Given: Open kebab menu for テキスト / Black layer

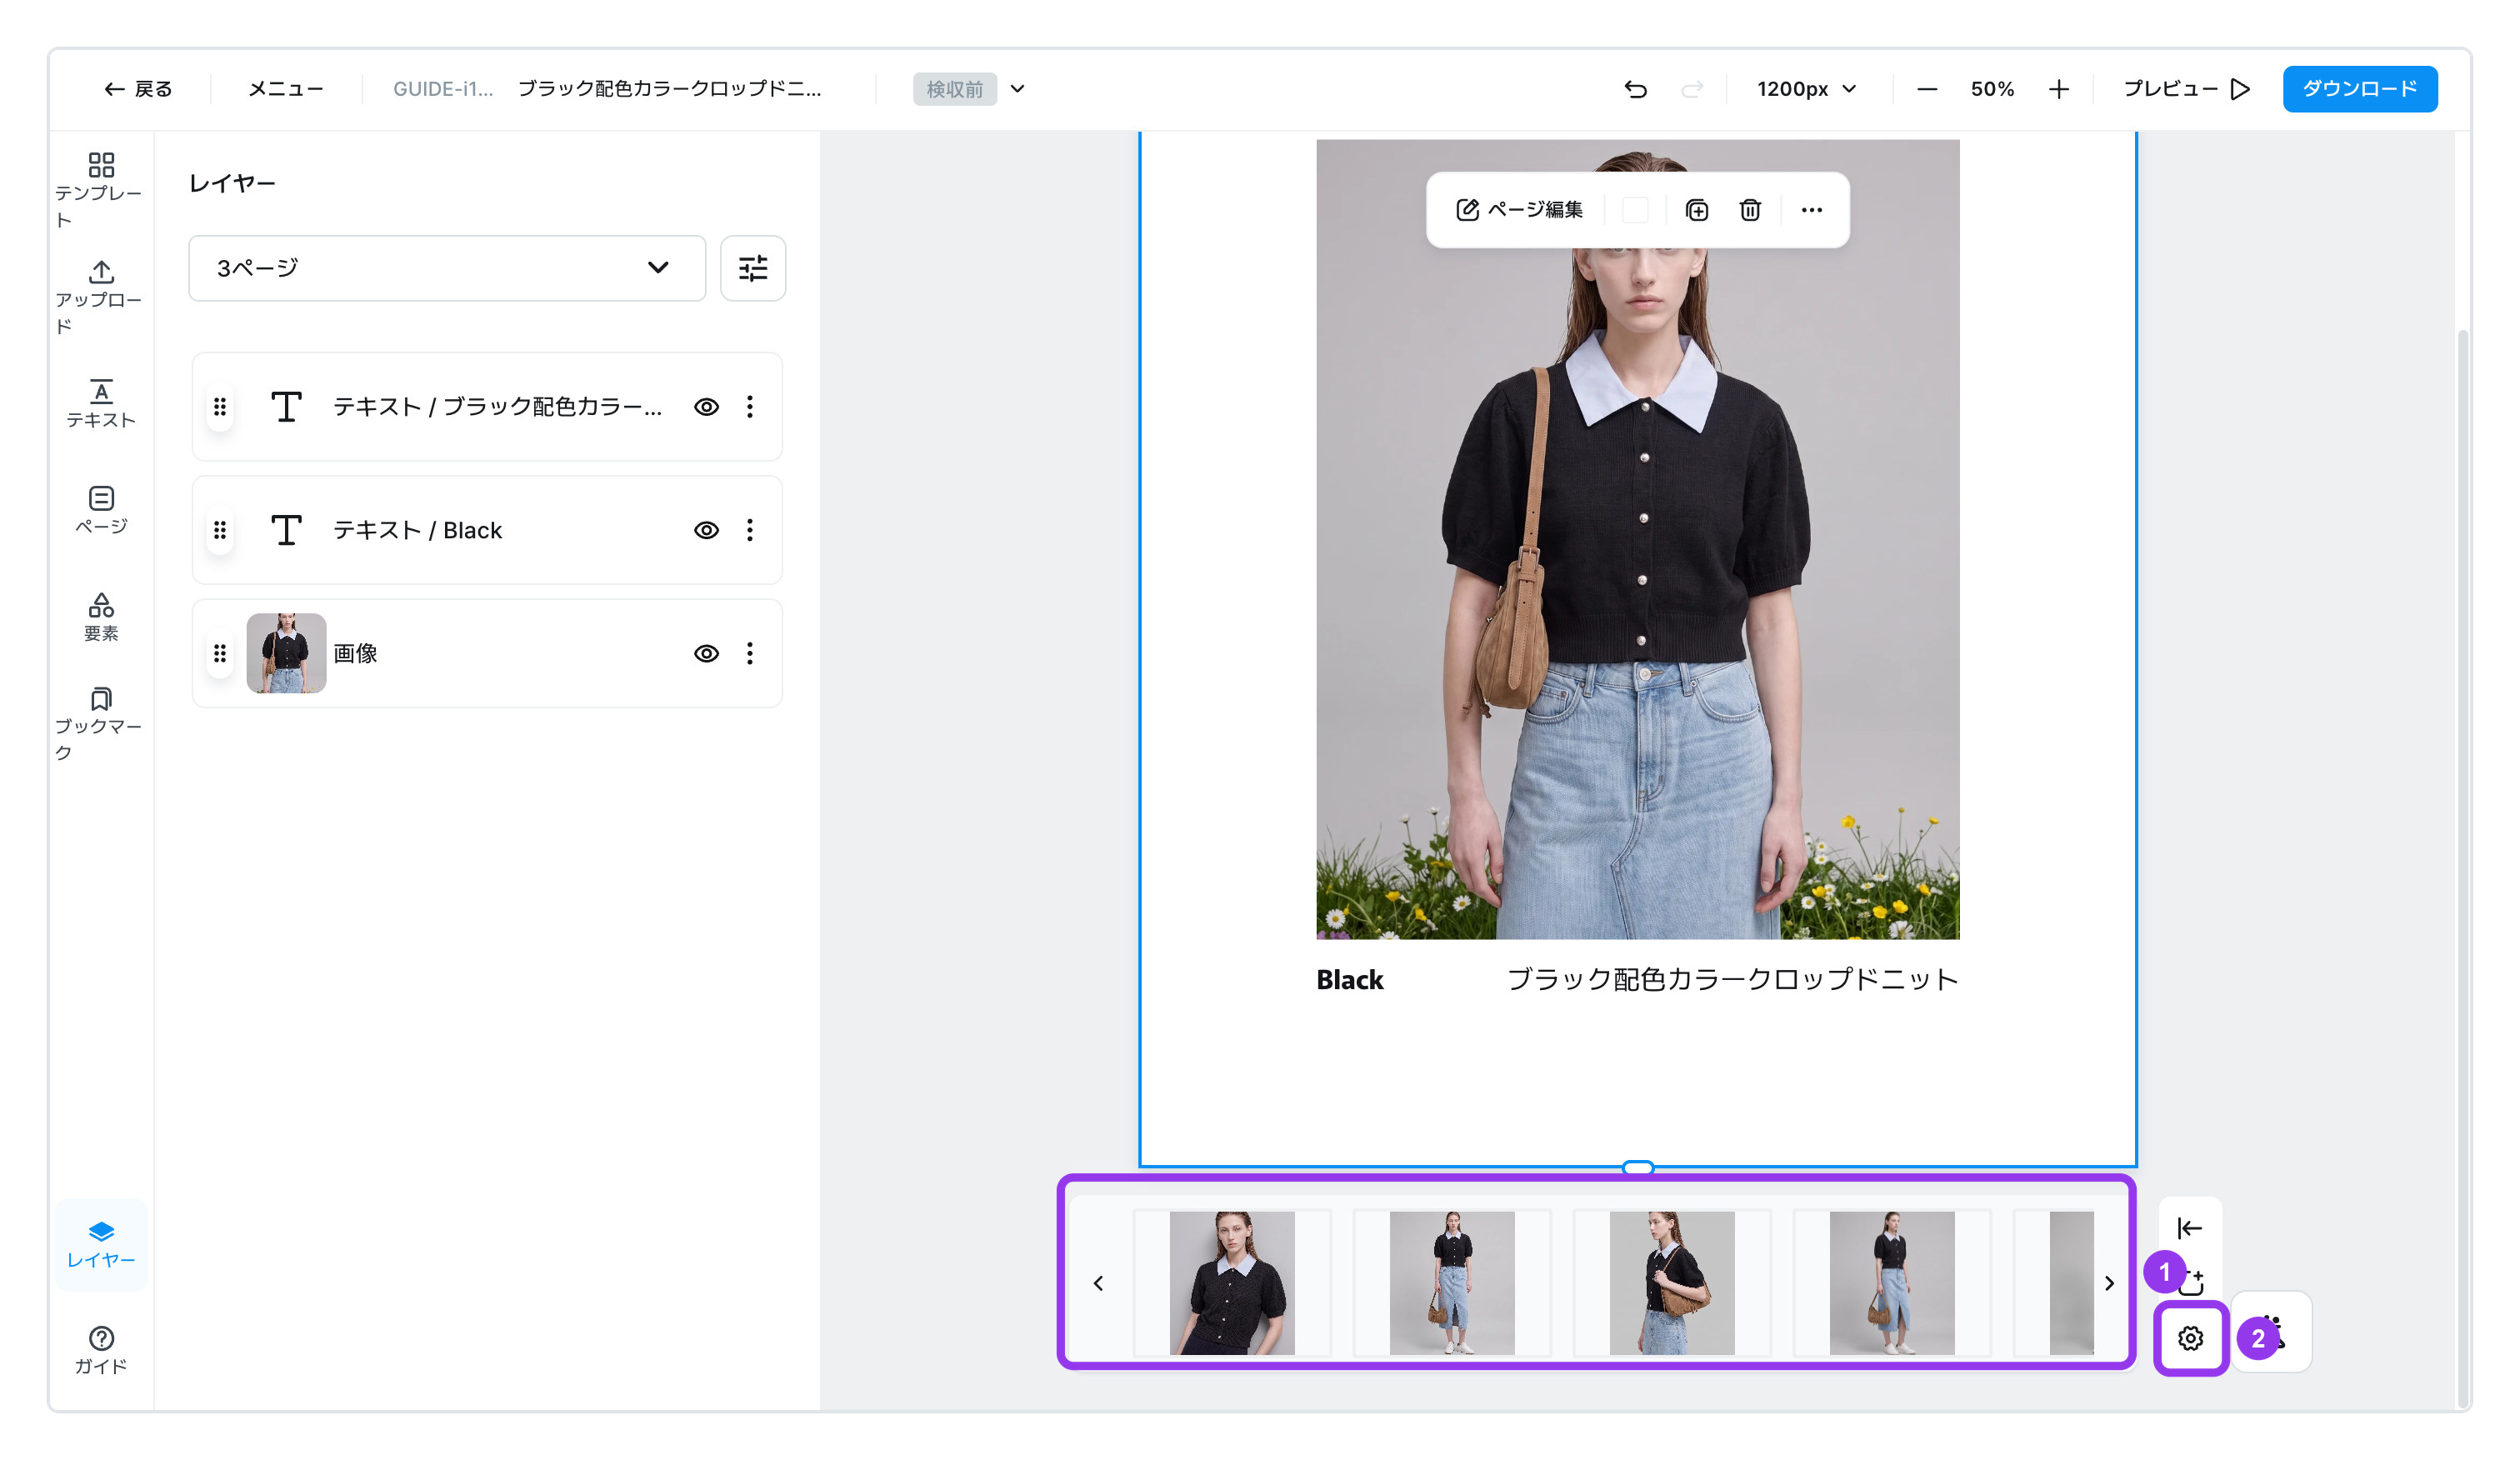Looking at the screenshot, I should click(x=750, y=530).
